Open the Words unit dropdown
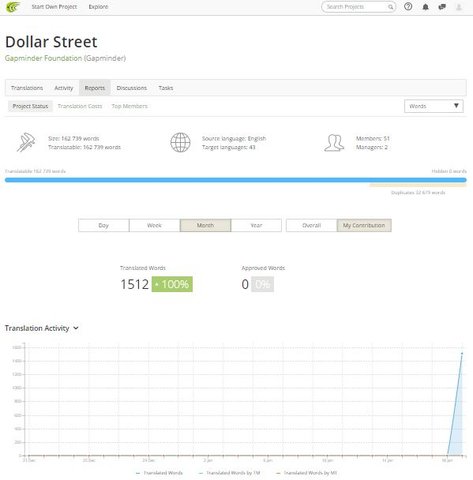473x480 pixels. (434, 106)
